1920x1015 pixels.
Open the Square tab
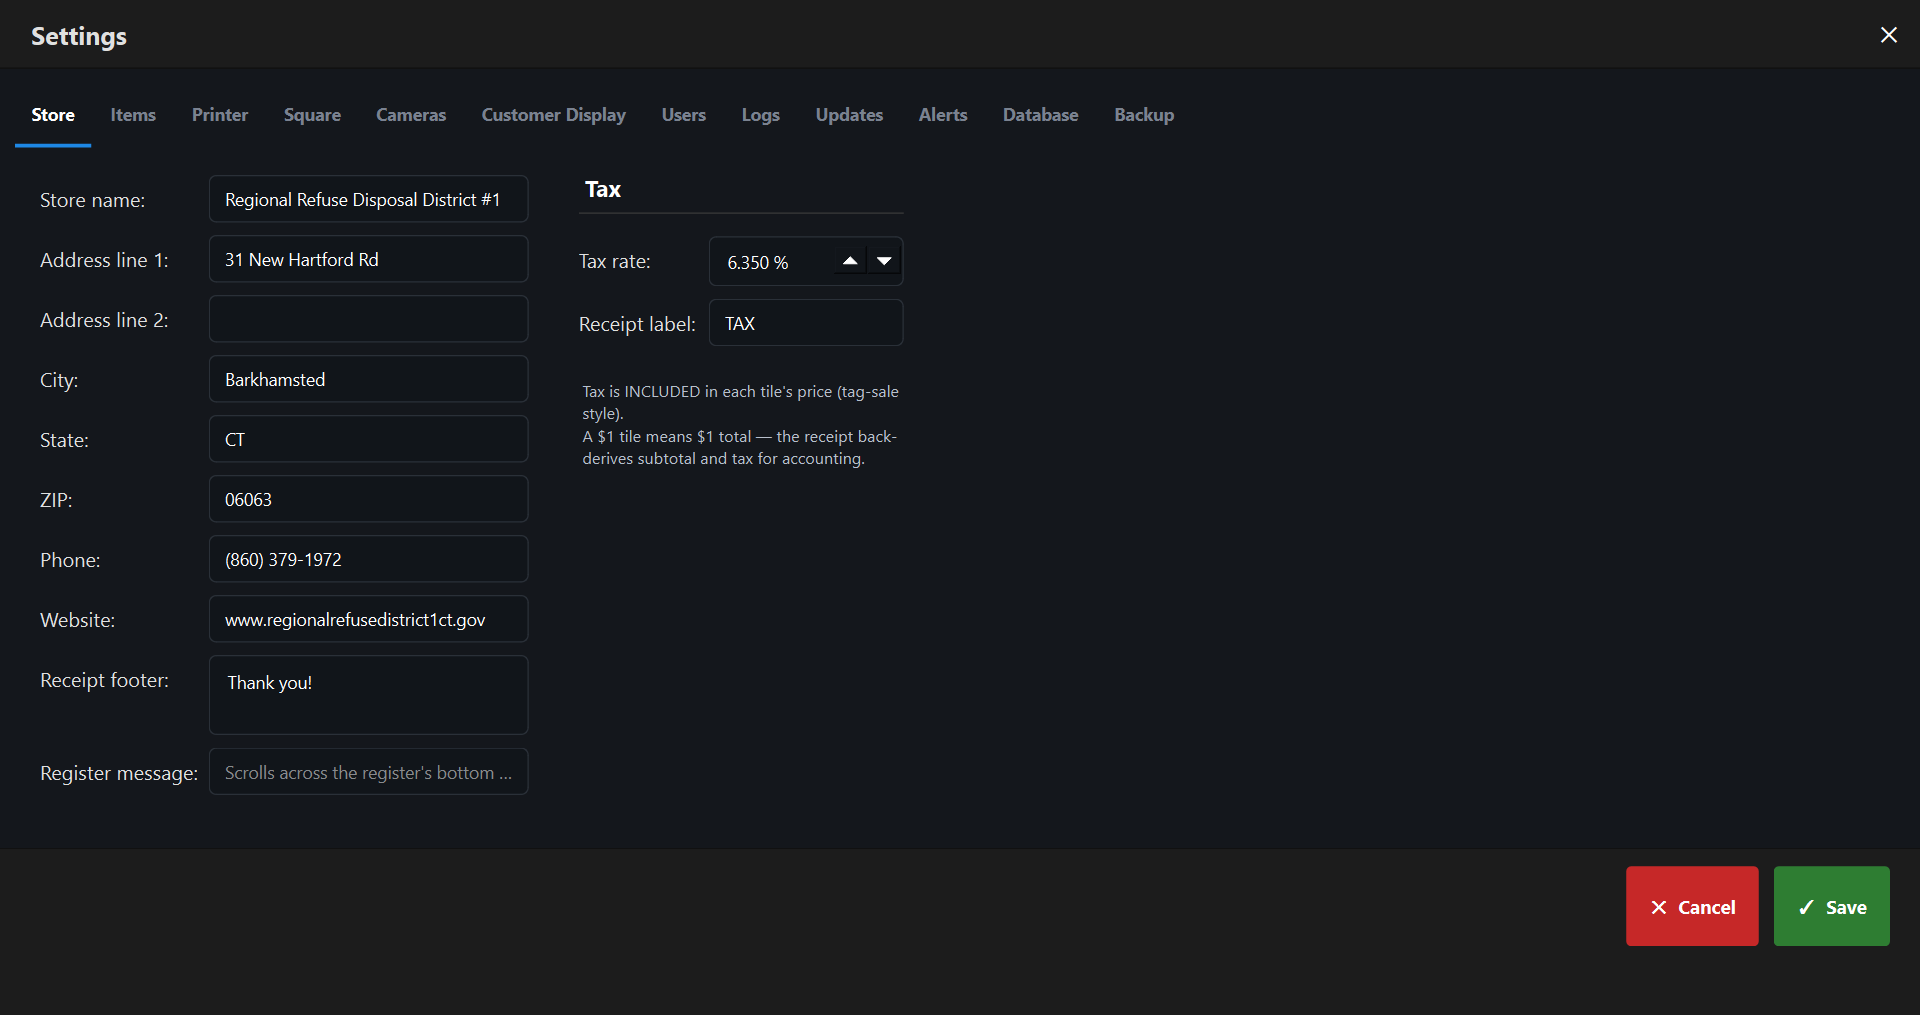click(x=312, y=115)
